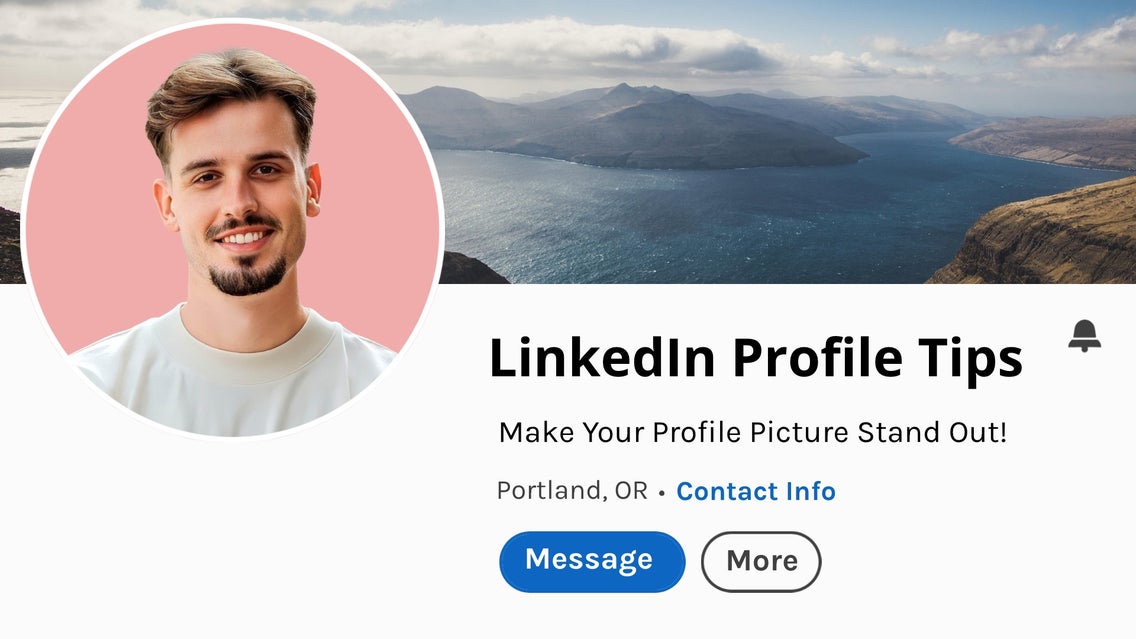This screenshot has width=1136, height=639.
Task: Click the blue sea water in cover banner
Action: [x=700, y=220]
